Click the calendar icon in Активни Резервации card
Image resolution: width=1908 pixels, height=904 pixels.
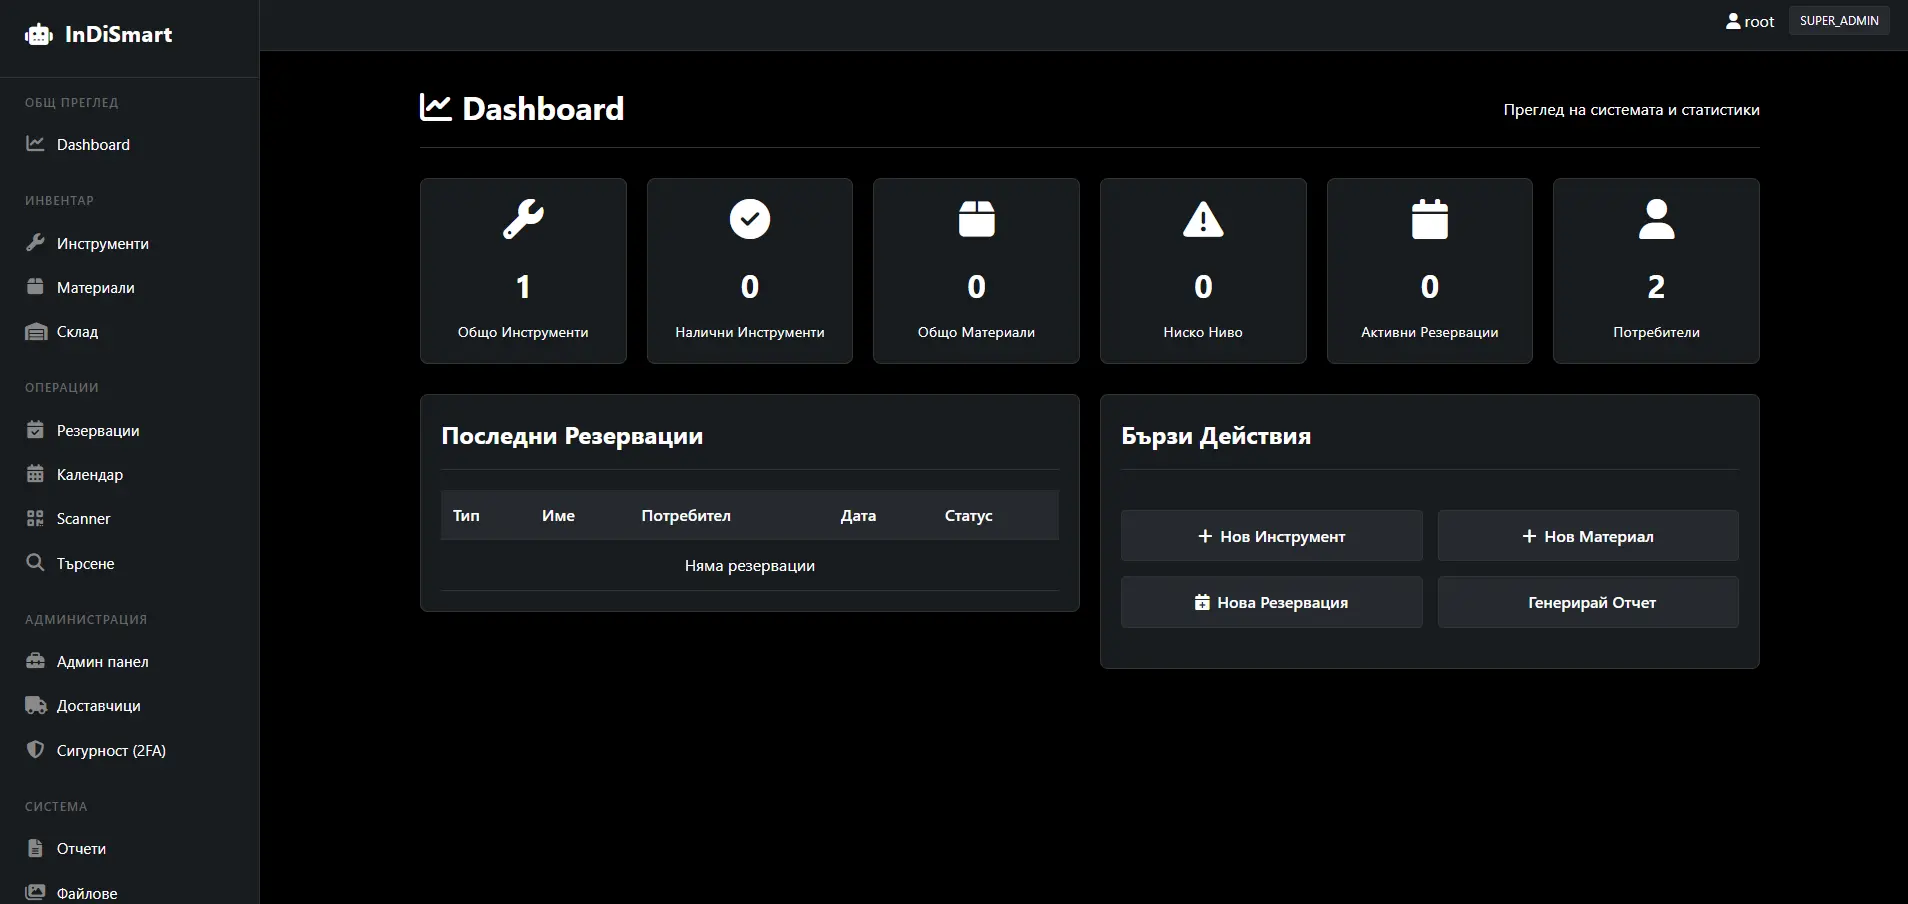click(1430, 219)
